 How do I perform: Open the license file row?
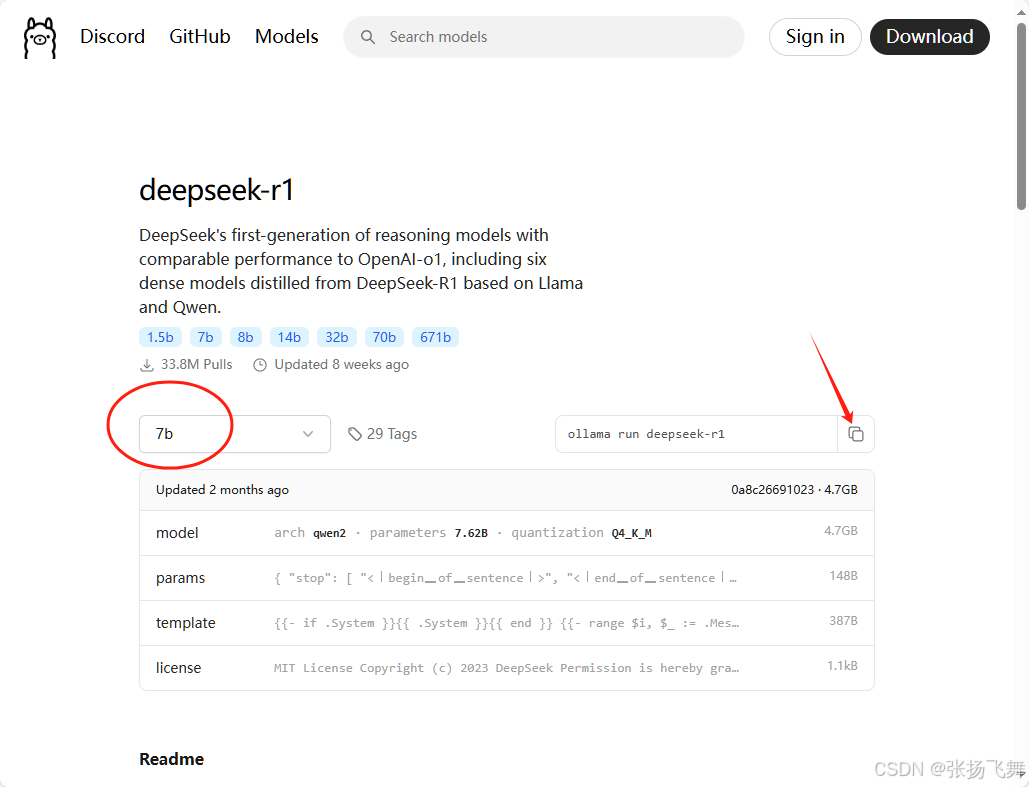coord(507,668)
